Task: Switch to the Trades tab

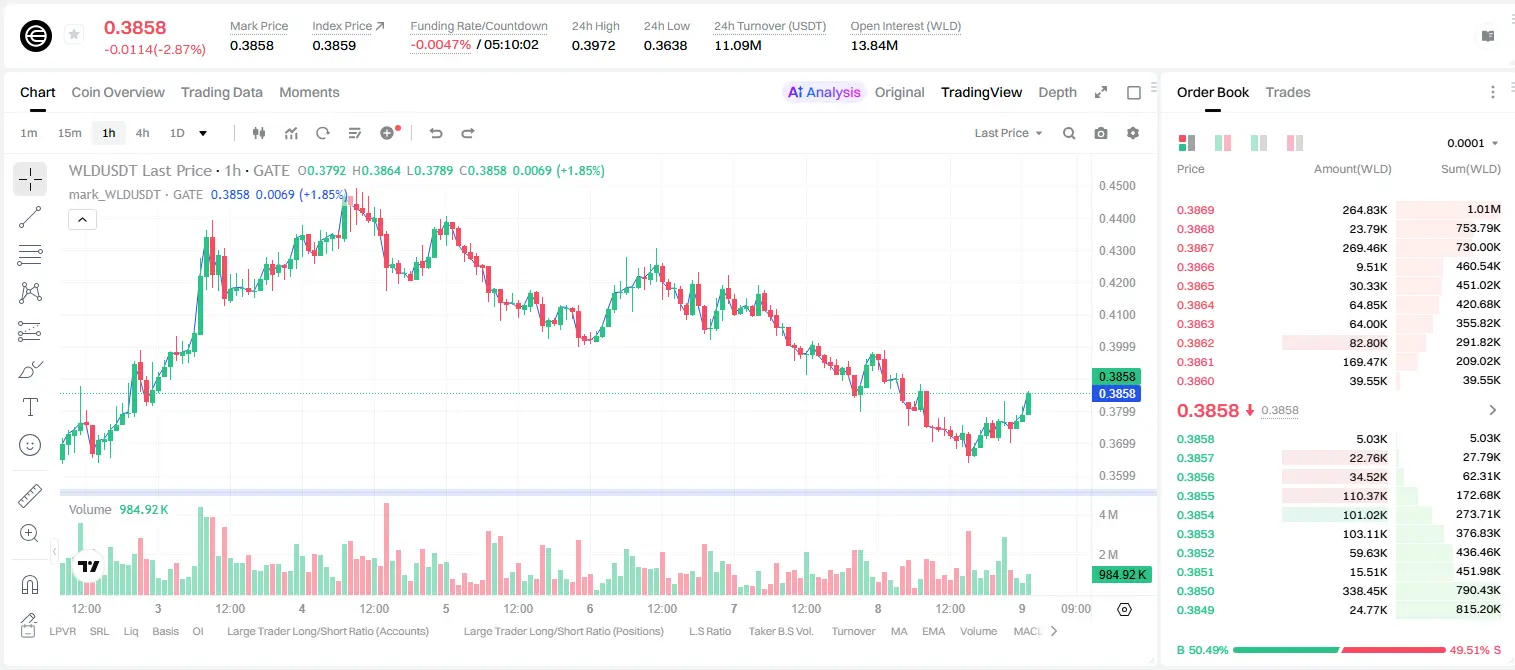Action: 1287,92
